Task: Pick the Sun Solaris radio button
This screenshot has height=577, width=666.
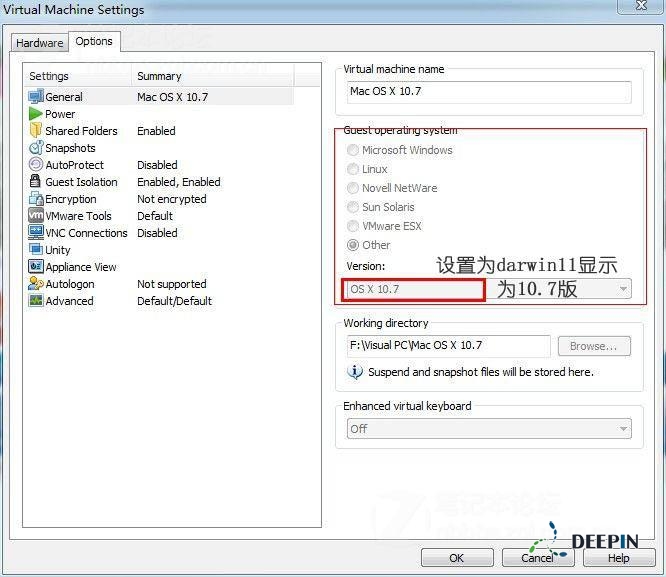Action: click(353, 207)
